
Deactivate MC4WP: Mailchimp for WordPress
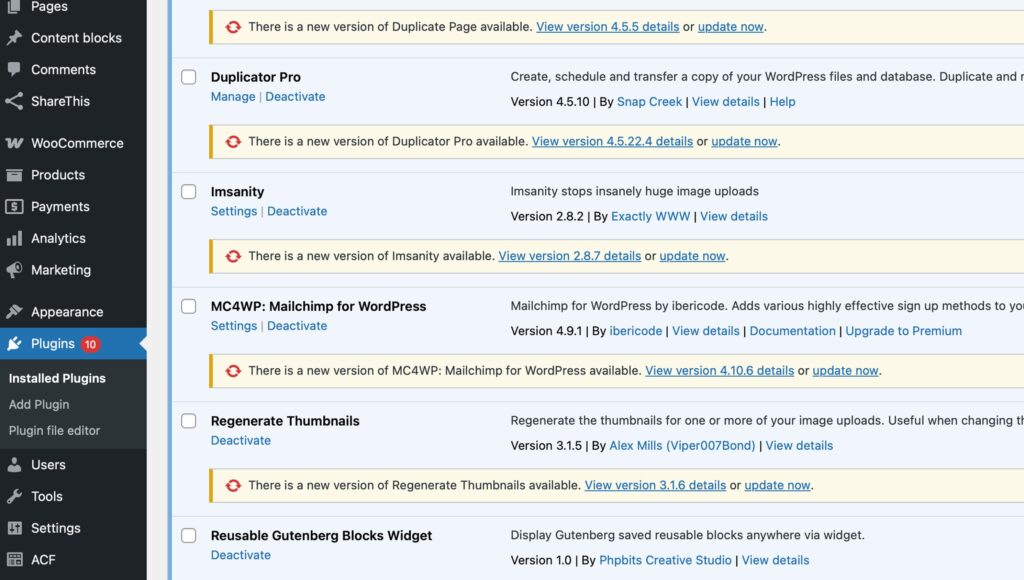(297, 326)
